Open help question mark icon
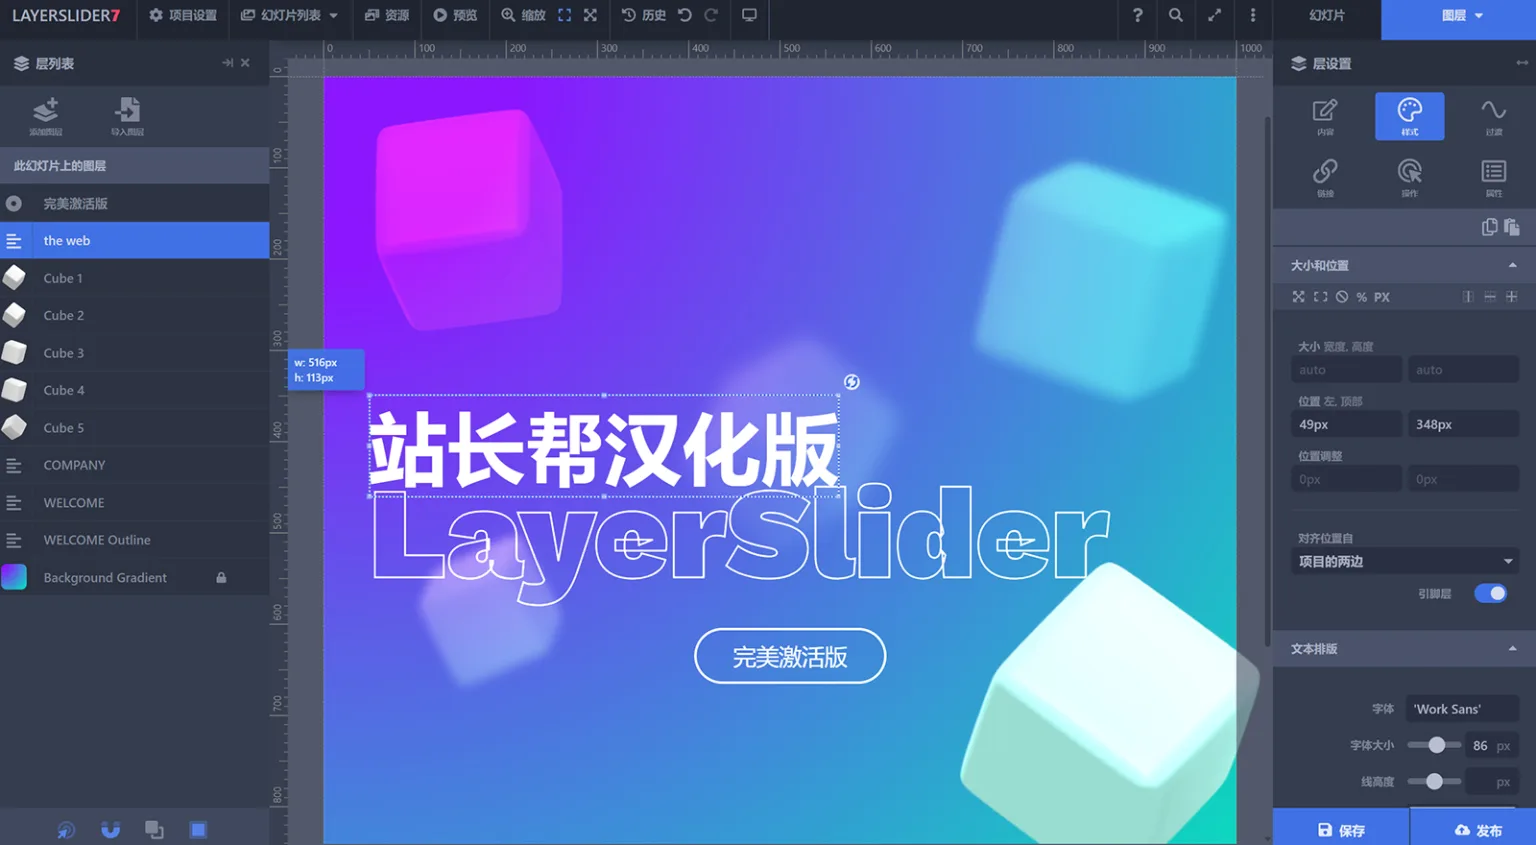The width and height of the screenshot is (1536, 845). pos(1137,15)
